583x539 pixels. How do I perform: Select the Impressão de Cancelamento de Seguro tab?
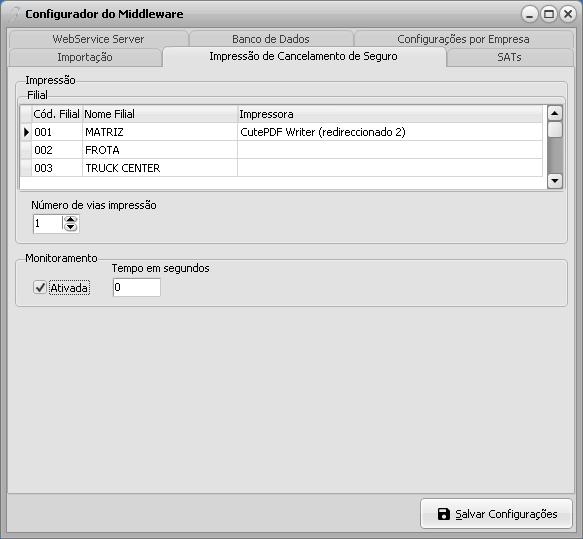point(303,57)
